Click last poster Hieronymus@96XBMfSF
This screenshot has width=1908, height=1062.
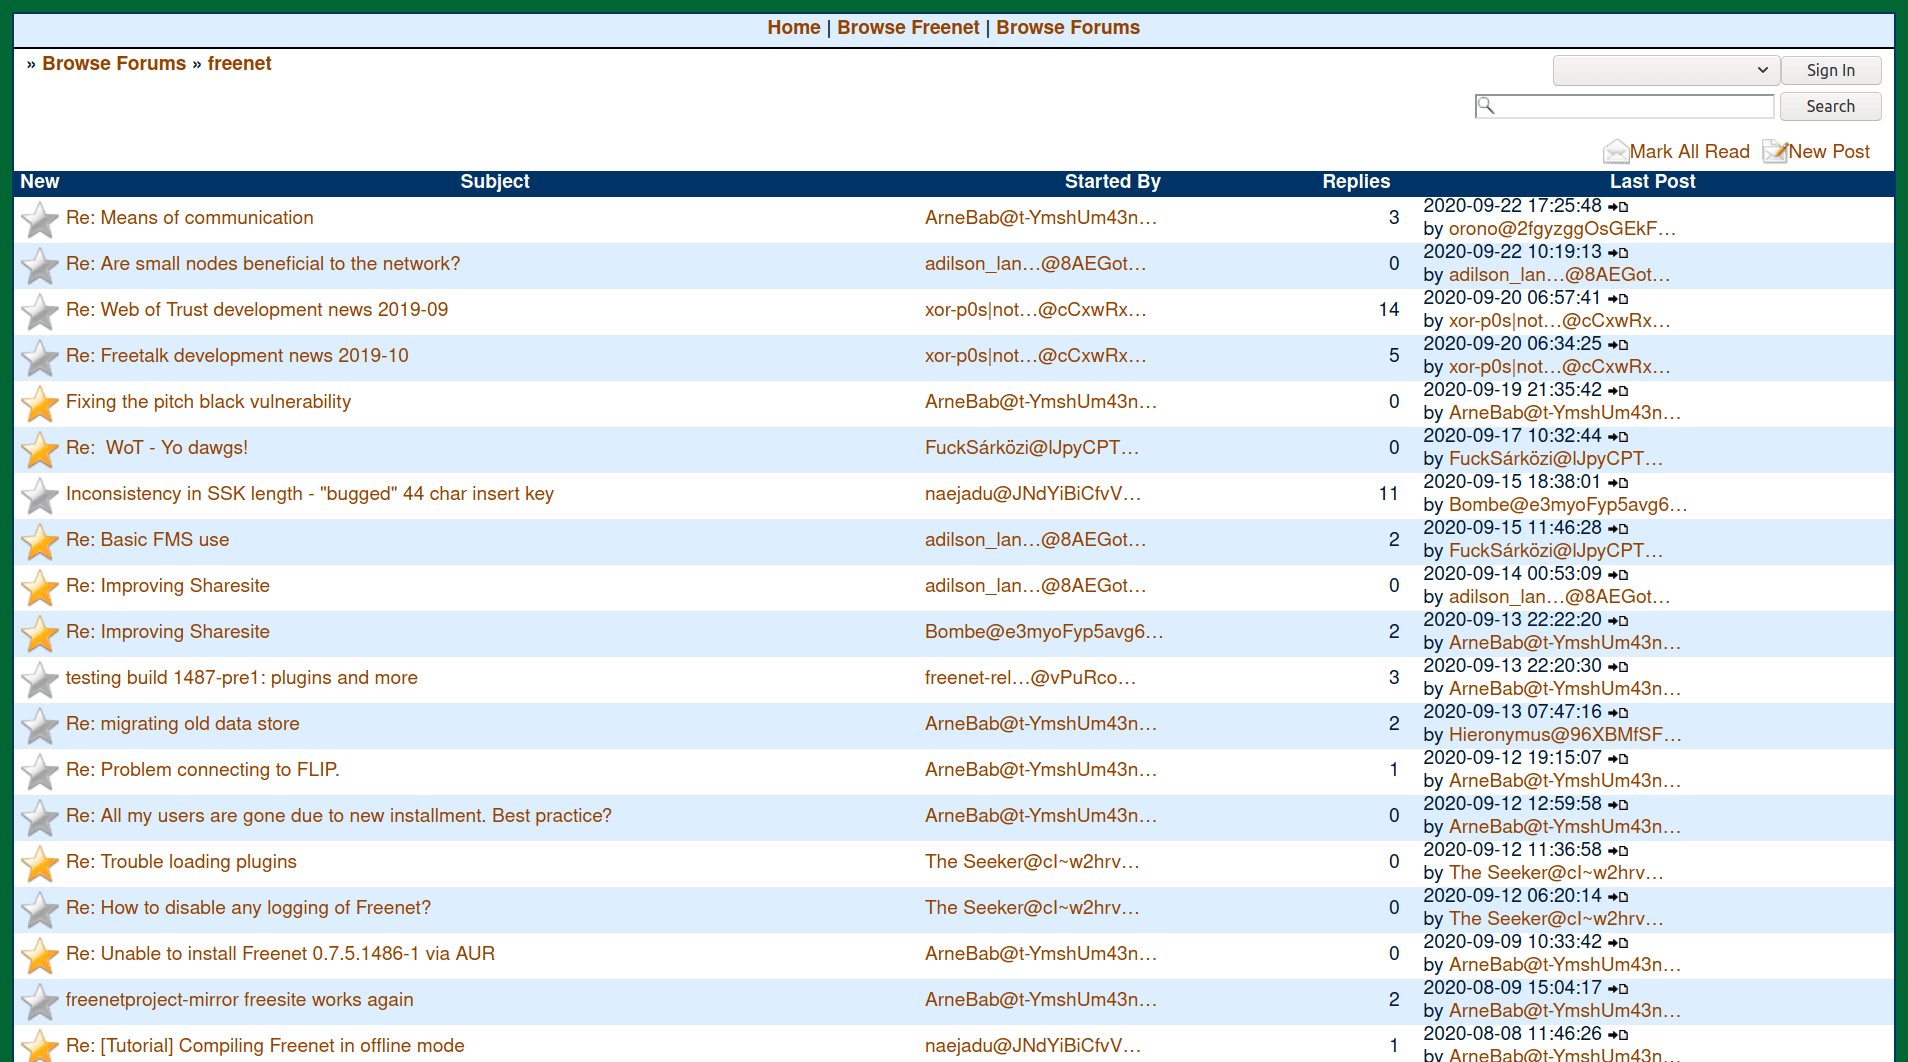coord(1565,735)
